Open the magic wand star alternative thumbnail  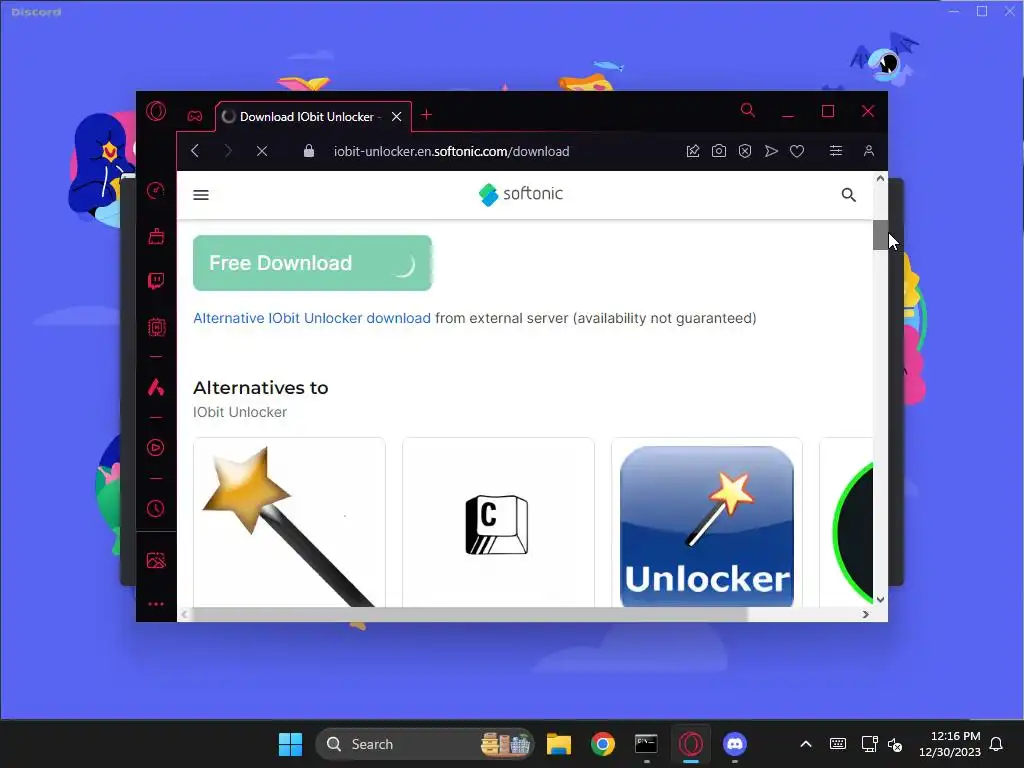click(289, 522)
